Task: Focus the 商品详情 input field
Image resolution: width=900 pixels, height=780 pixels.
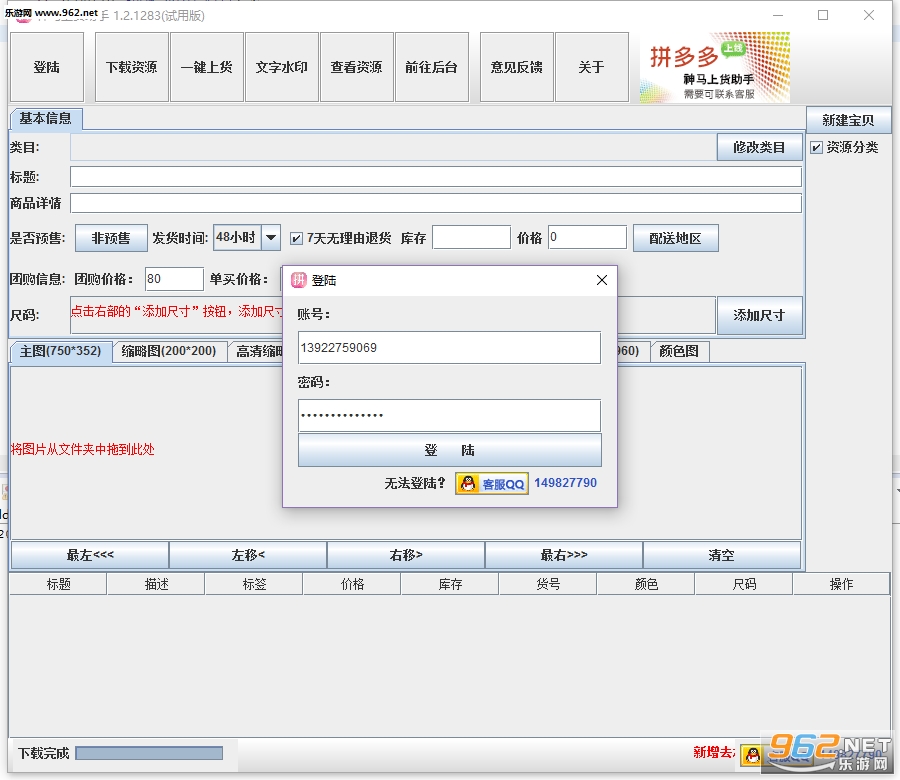Action: 436,203
